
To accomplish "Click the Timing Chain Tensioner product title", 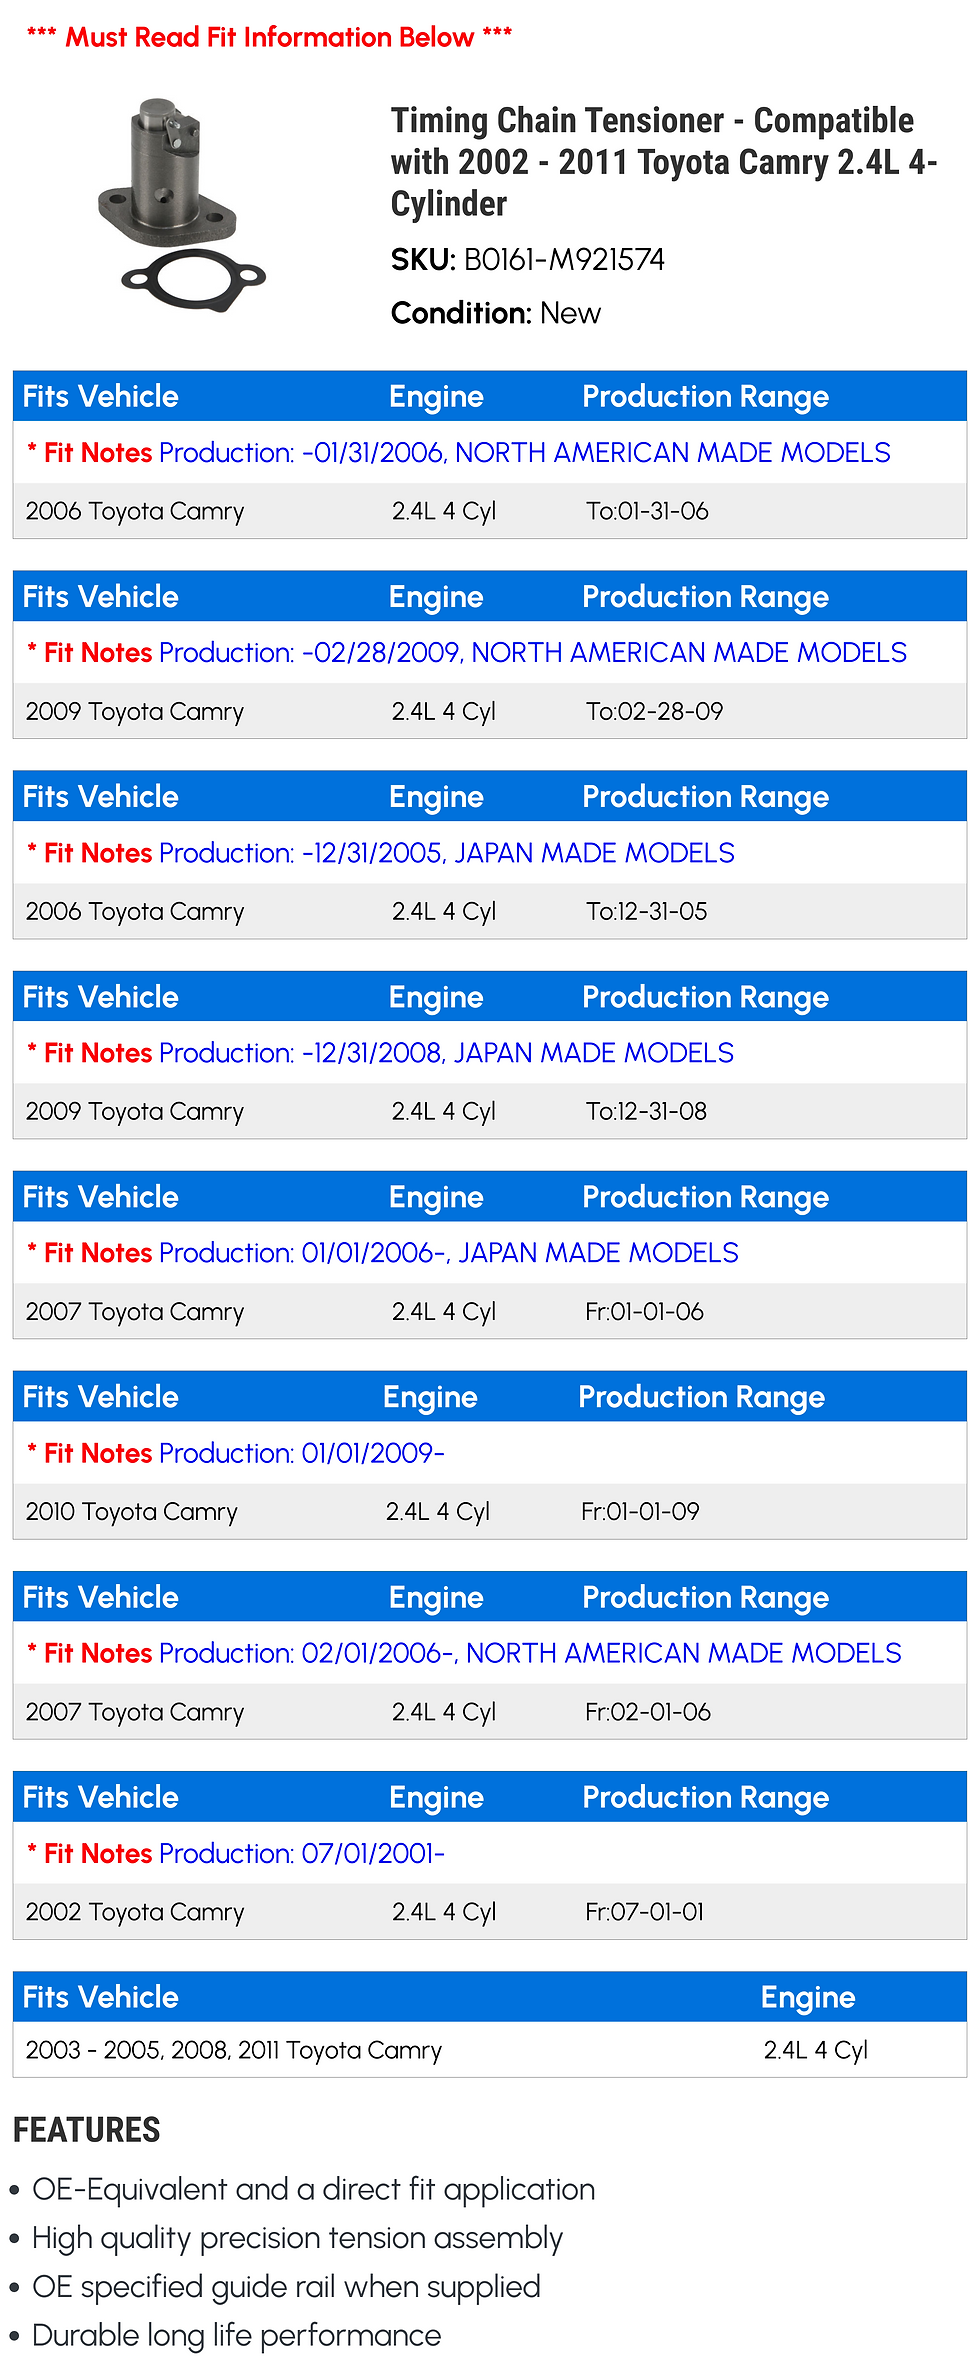I will click(x=663, y=162).
